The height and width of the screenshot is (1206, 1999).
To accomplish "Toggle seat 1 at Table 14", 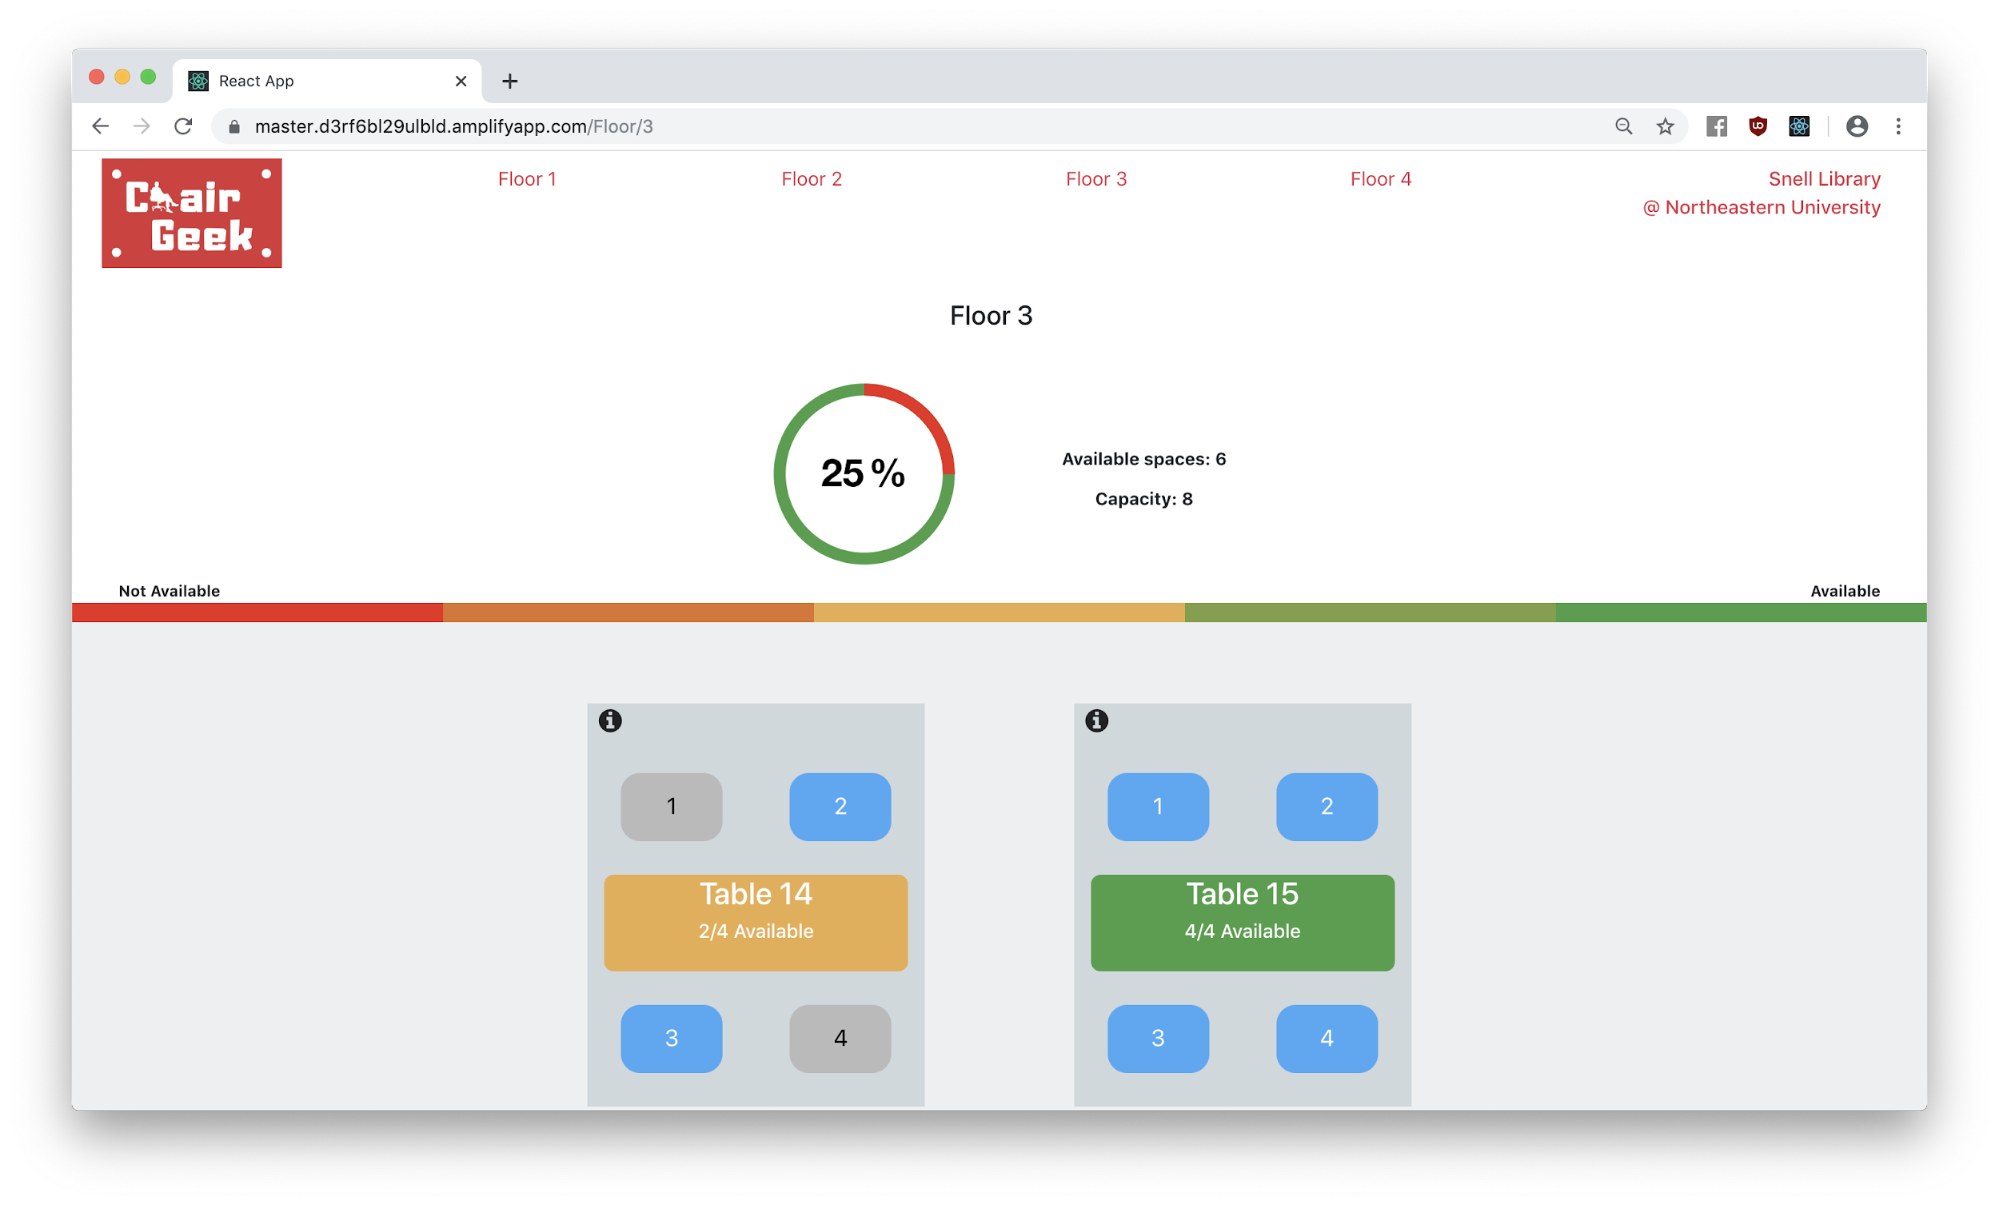I will [x=672, y=806].
